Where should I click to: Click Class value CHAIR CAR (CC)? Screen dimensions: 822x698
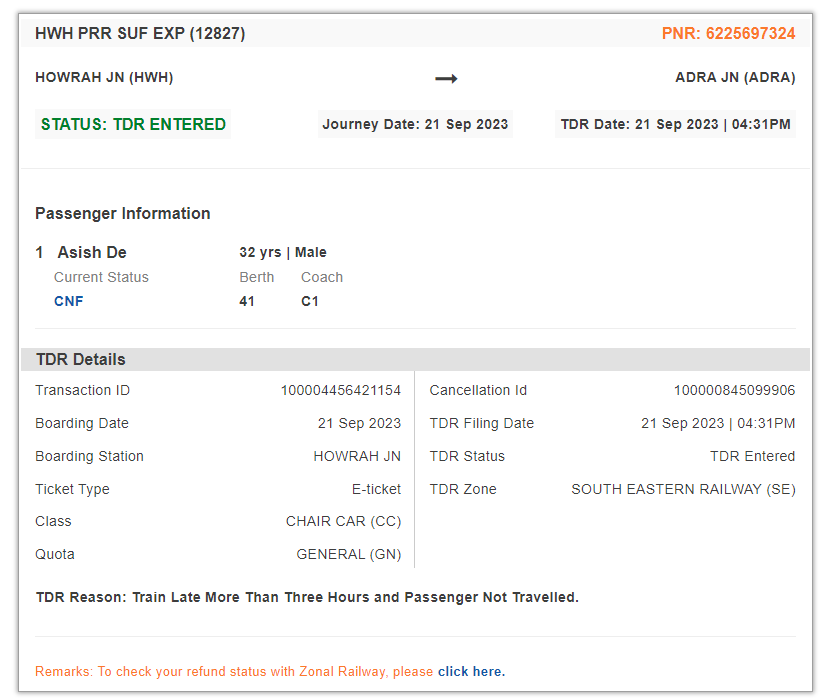[343, 522]
